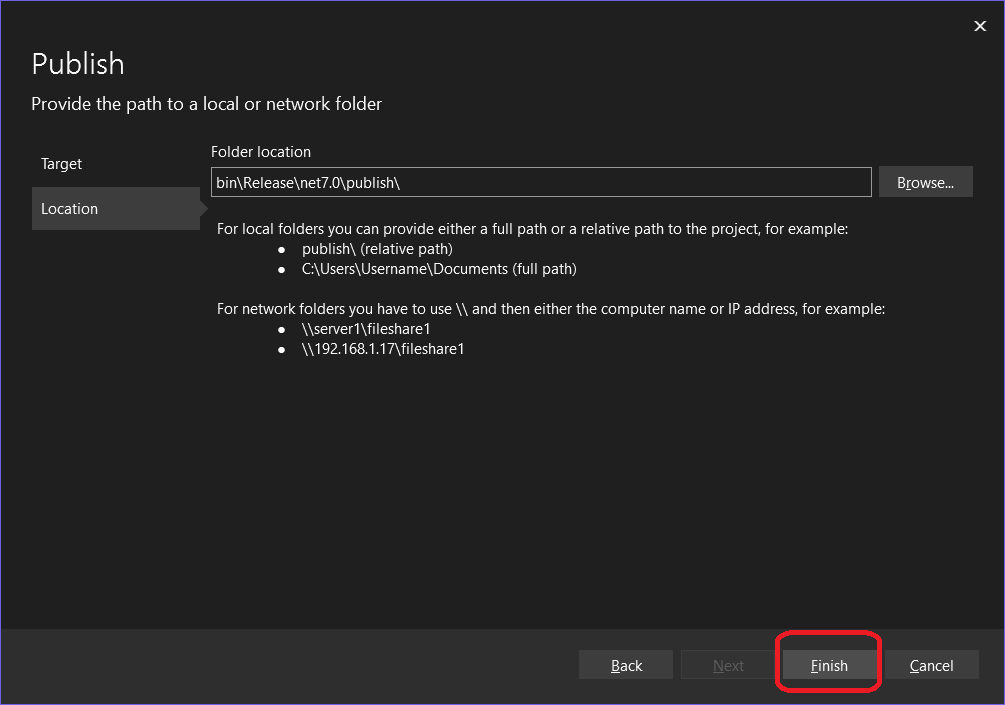Click the publish\ (relative path) example
The height and width of the screenshot is (705, 1005).
coord(377,249)
